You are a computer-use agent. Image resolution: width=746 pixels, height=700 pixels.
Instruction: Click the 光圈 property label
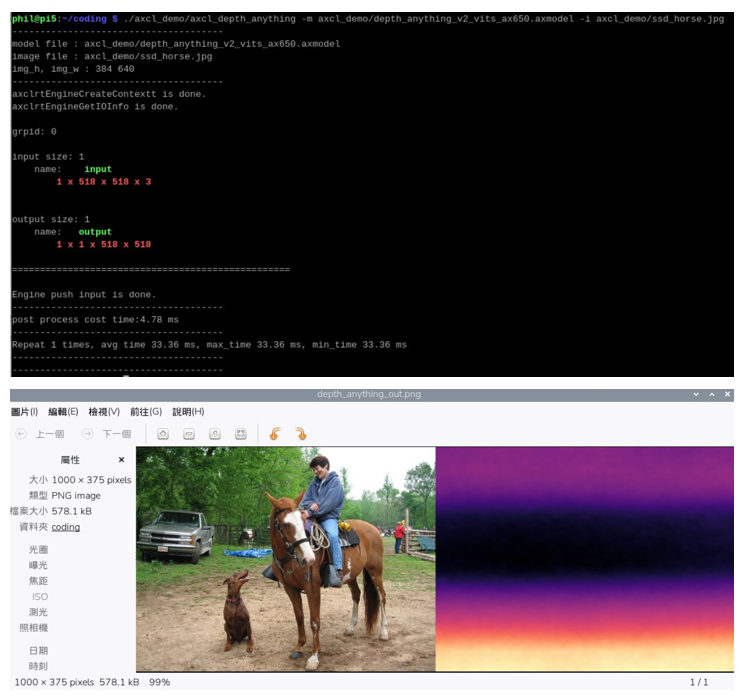tap(39, 550)
